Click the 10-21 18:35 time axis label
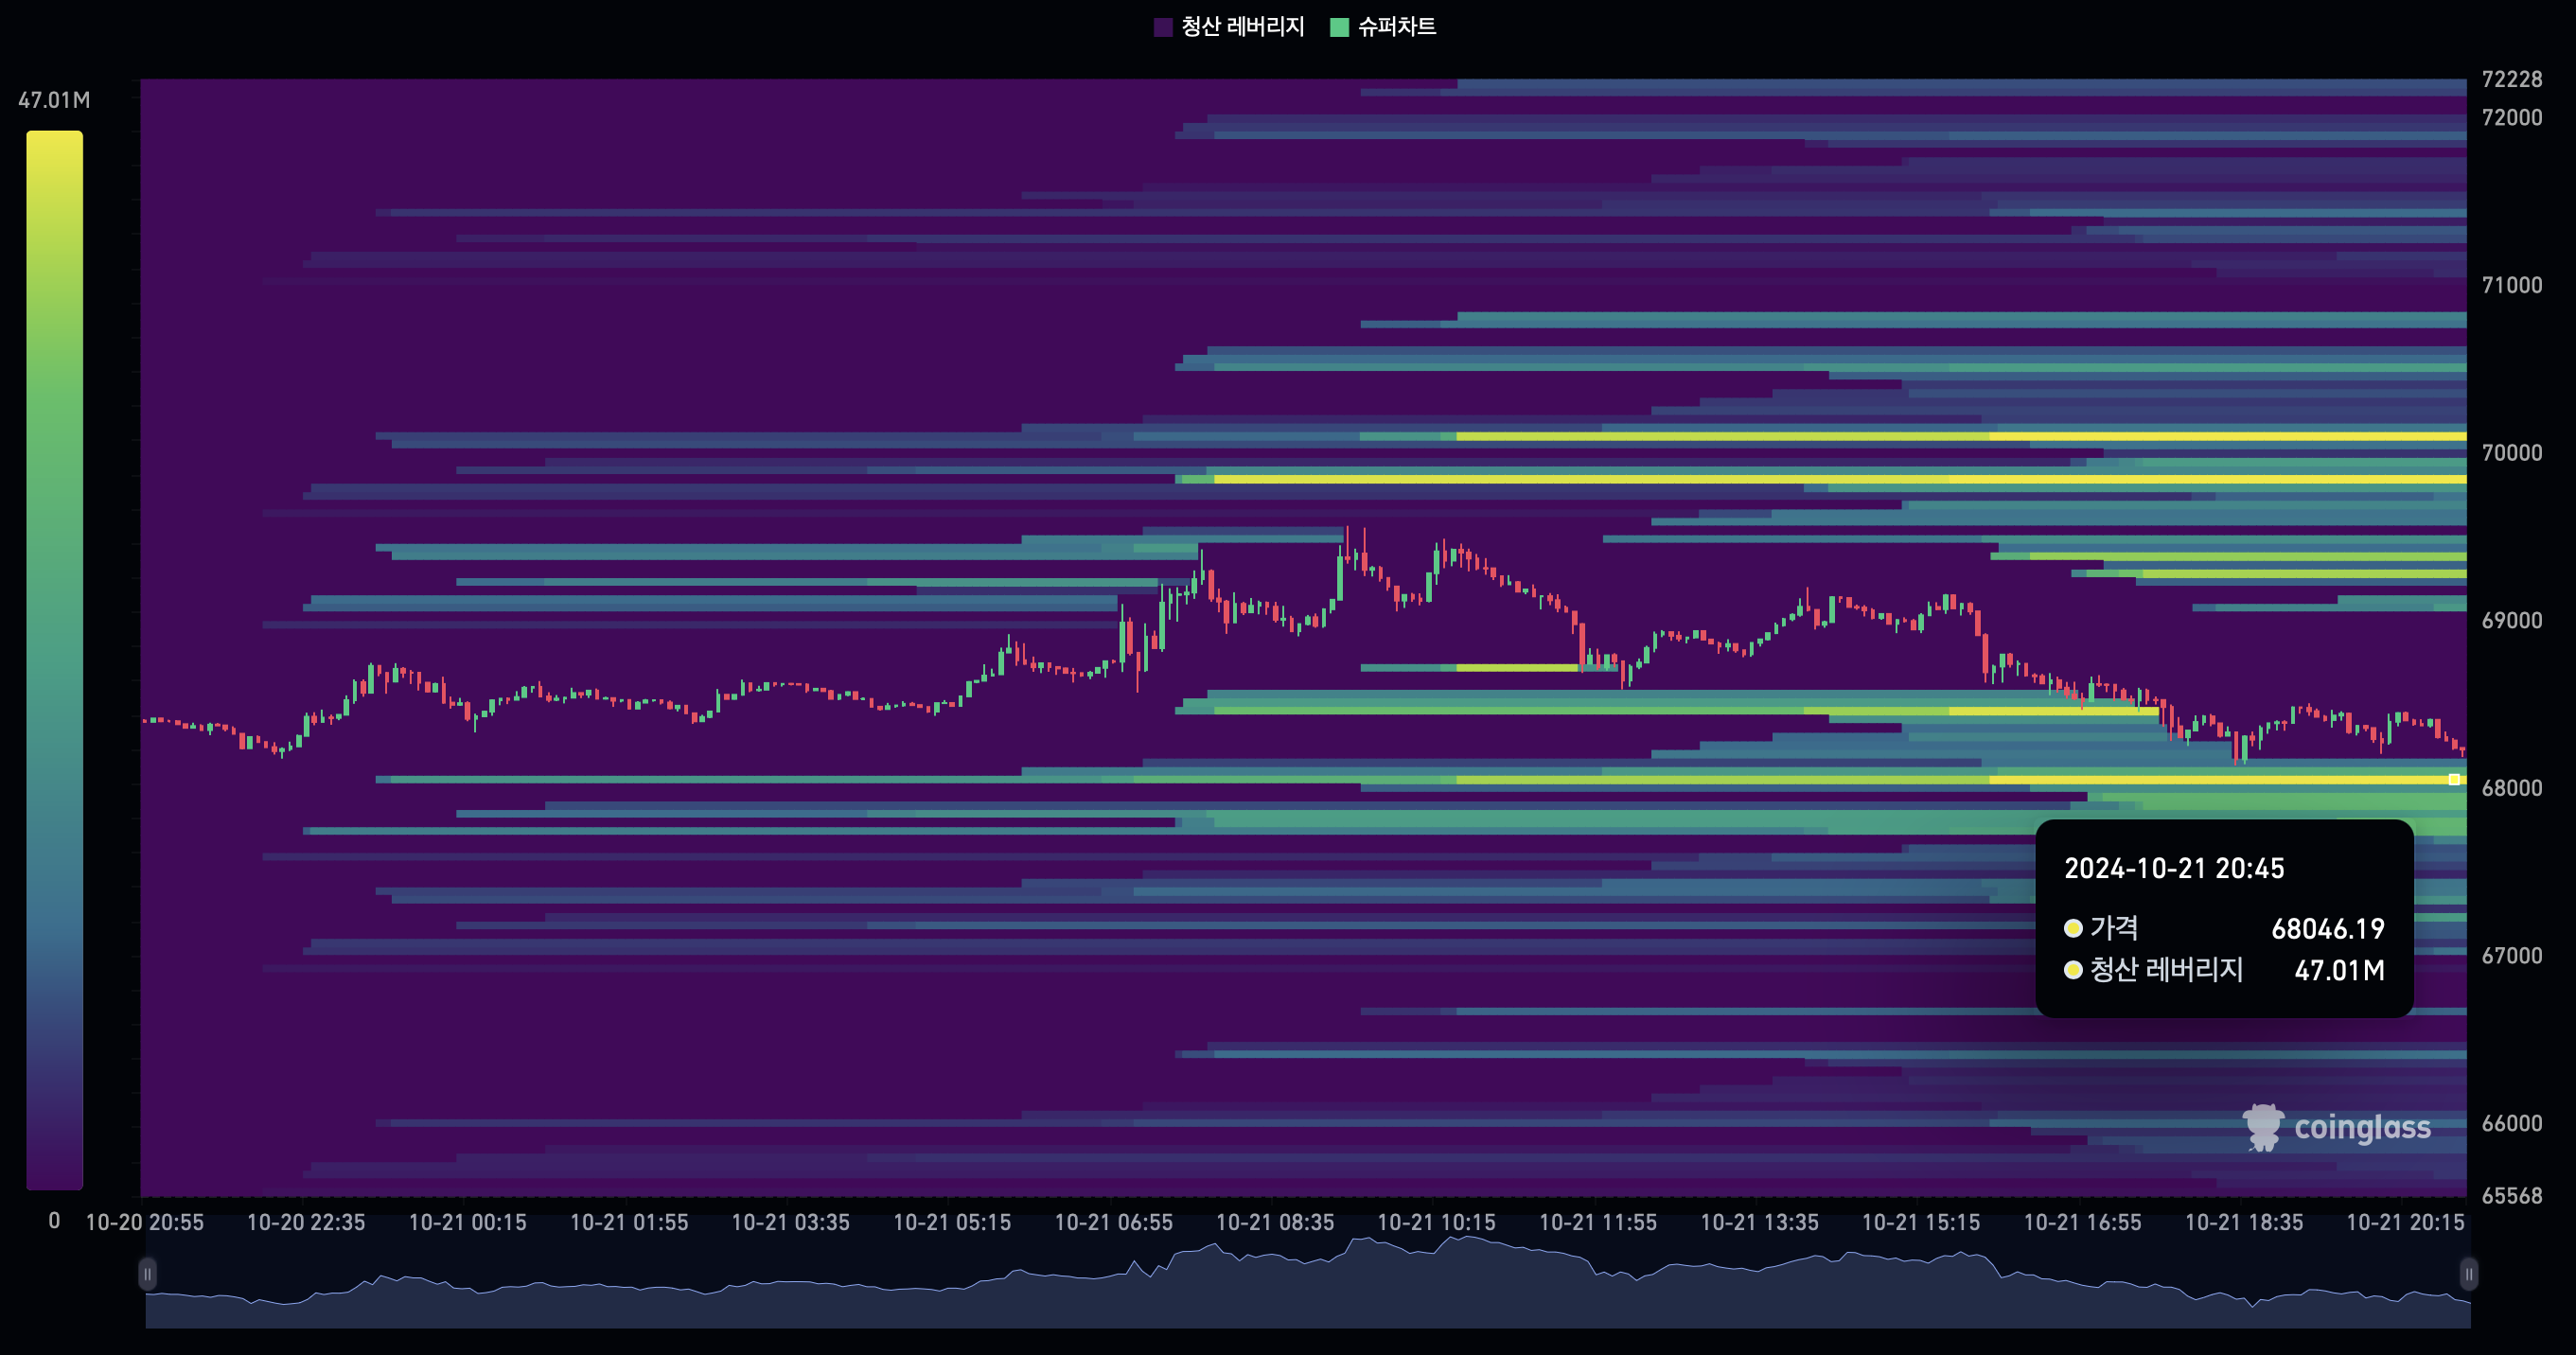This screenshot has height=1355, width=2576. pos(2244,1222)
